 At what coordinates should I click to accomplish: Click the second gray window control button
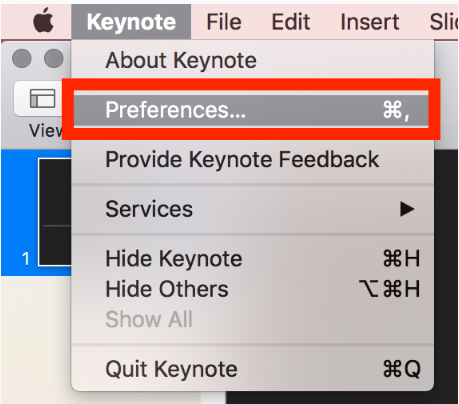(x=54, y=58)
